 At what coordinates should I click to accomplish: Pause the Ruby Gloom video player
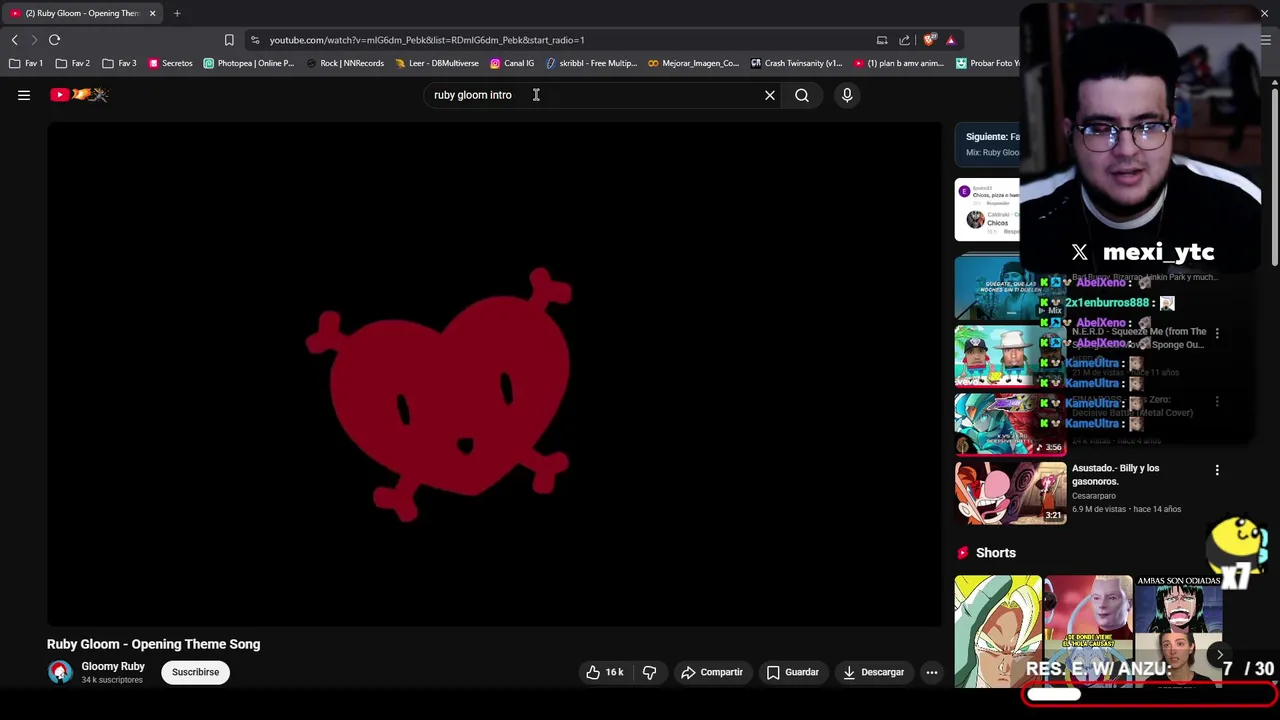[494, 374]
